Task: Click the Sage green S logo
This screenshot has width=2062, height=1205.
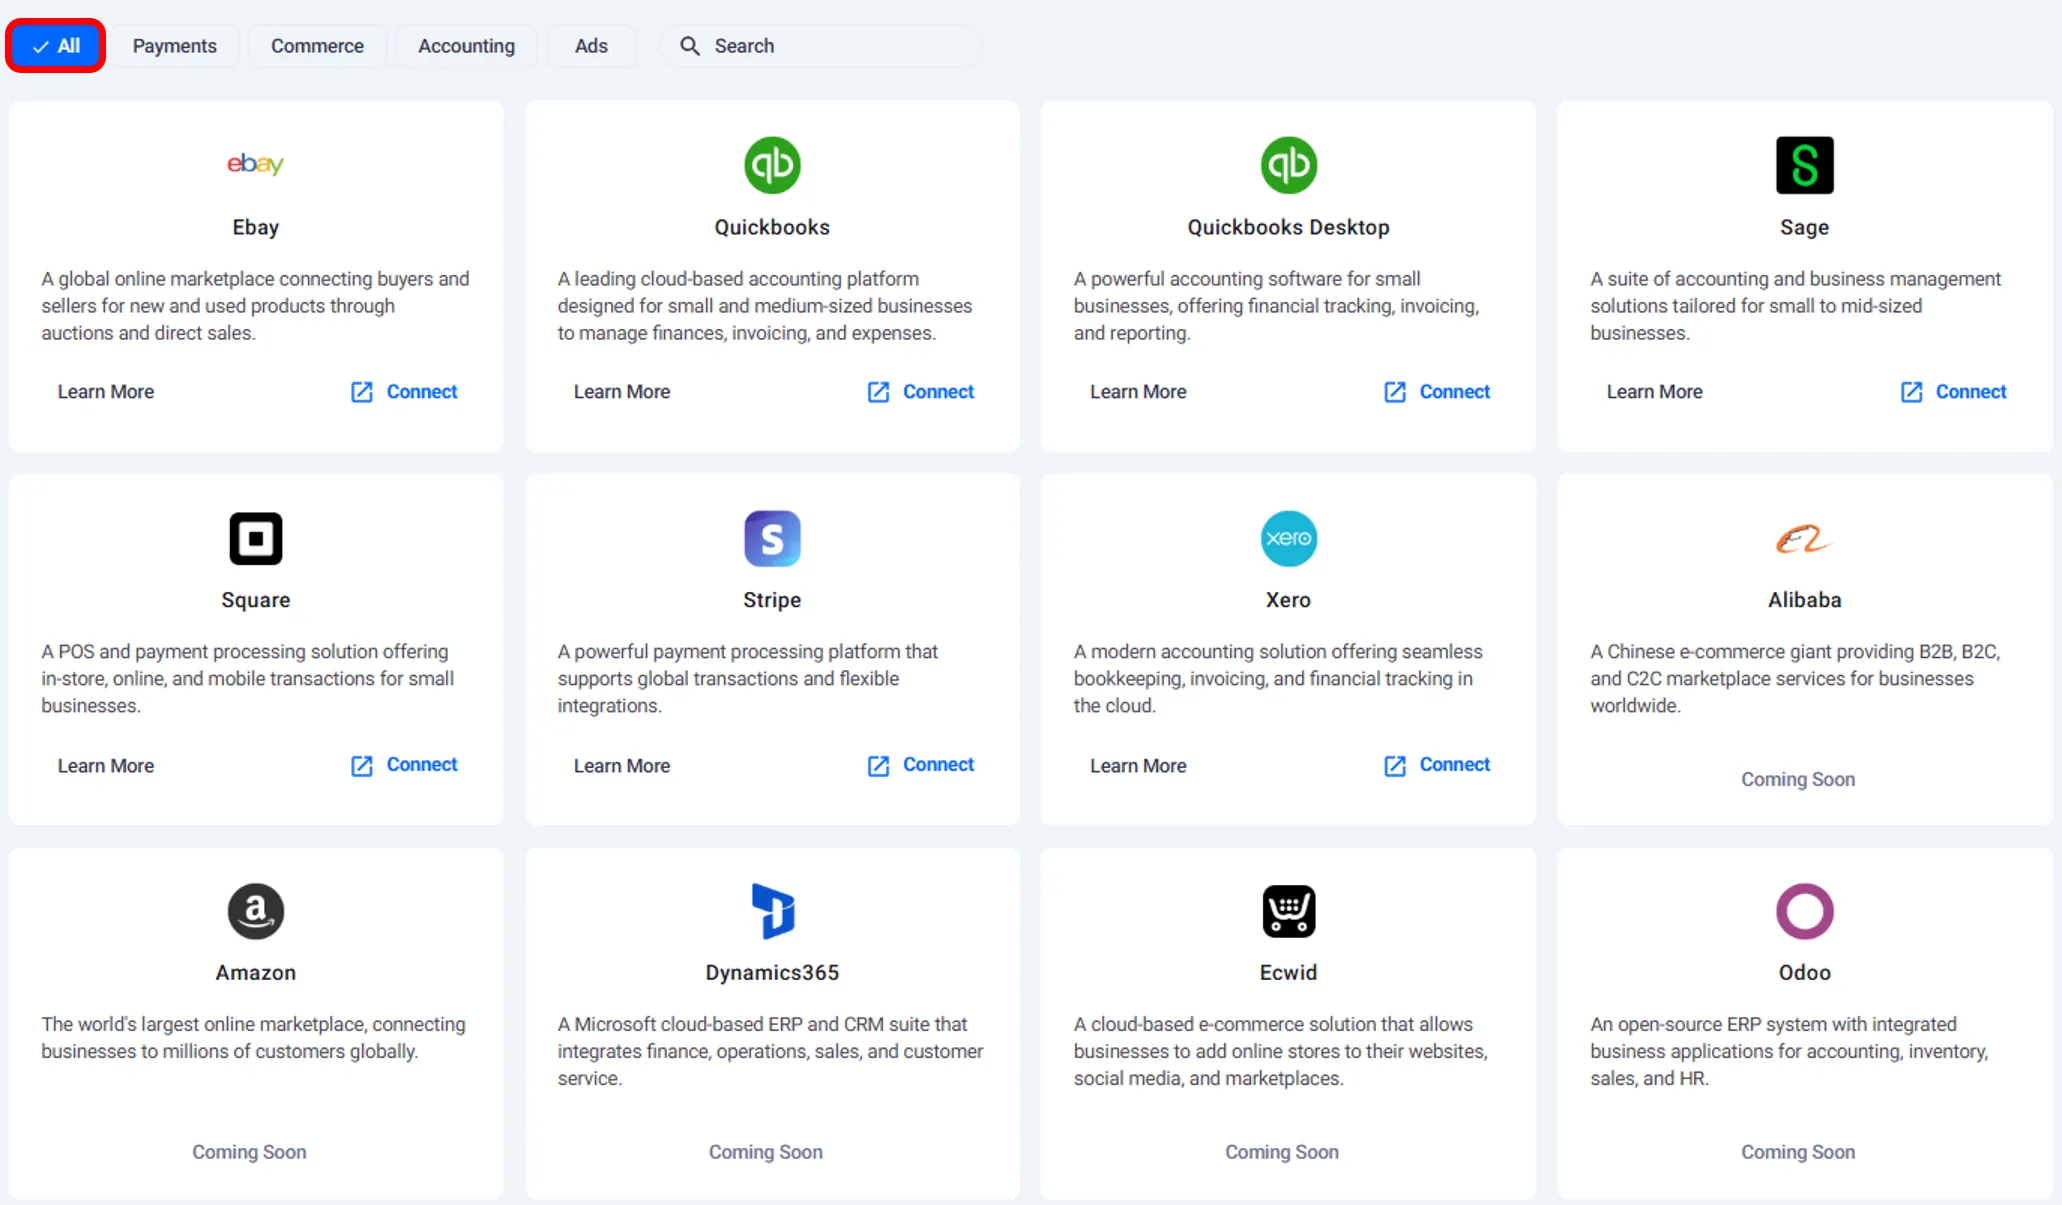Action: [1804, 165]
